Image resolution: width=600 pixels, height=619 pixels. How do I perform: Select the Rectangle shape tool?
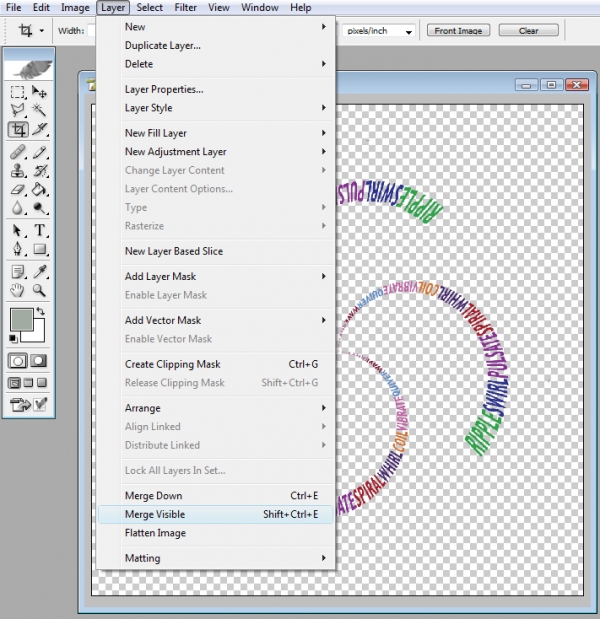39,249
